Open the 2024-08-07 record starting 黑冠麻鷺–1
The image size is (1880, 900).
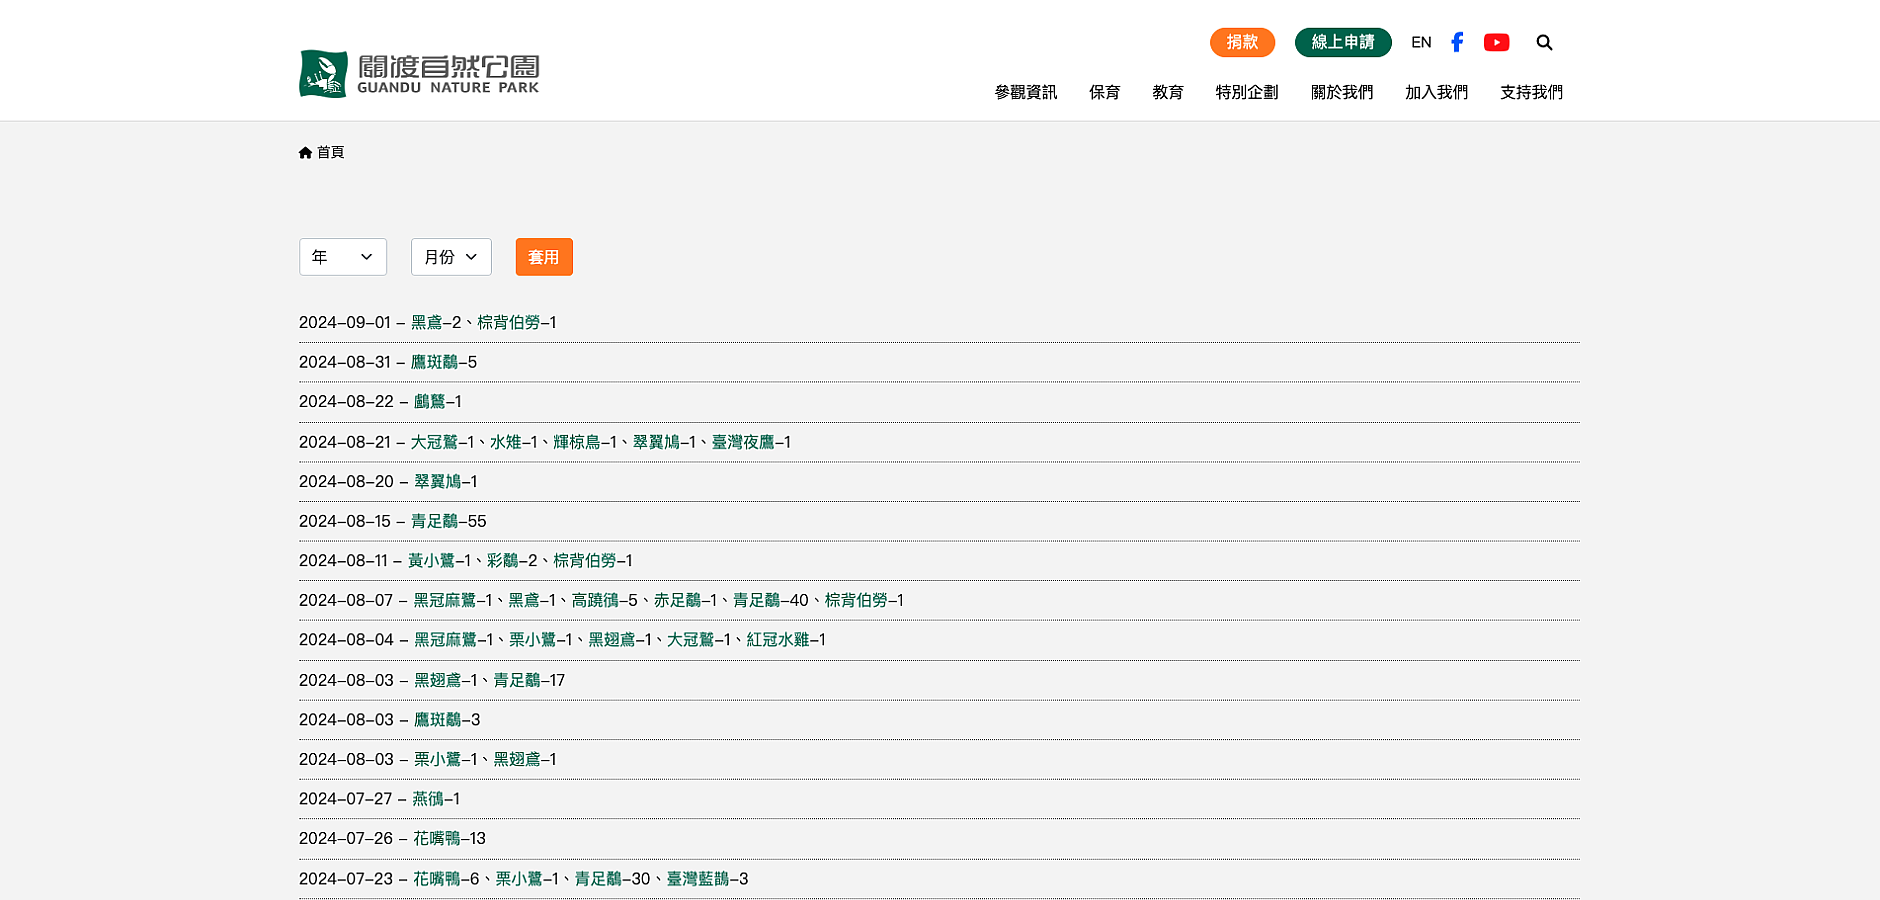[659, 600]
